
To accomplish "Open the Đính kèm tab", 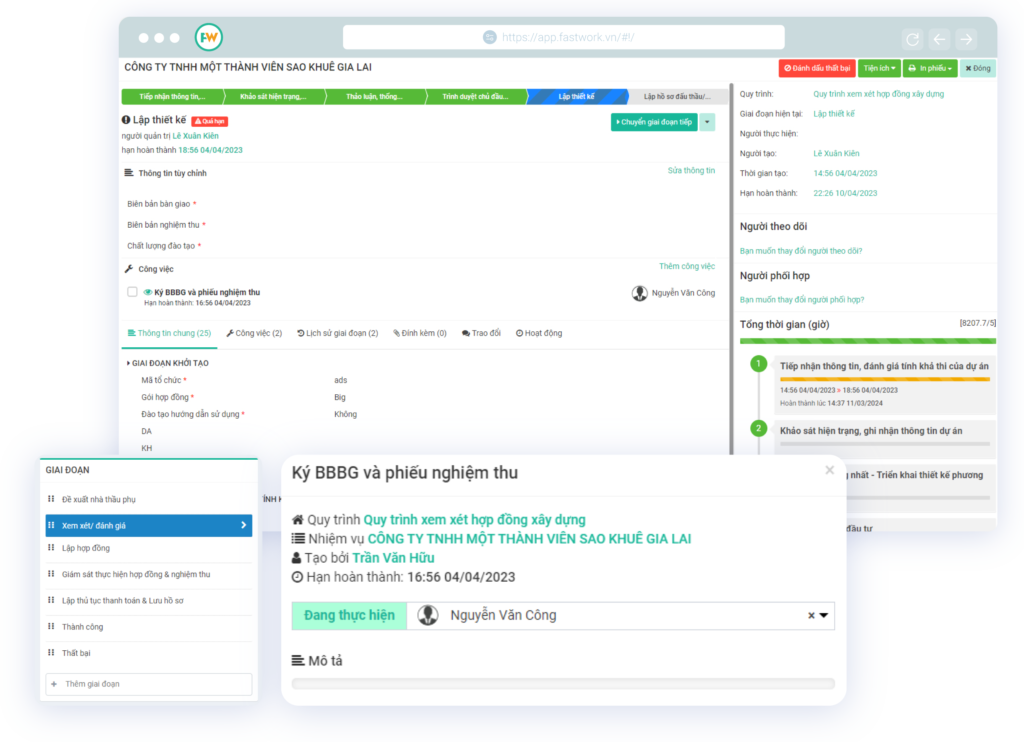I will pyautogui.click(x=419, y=333).
